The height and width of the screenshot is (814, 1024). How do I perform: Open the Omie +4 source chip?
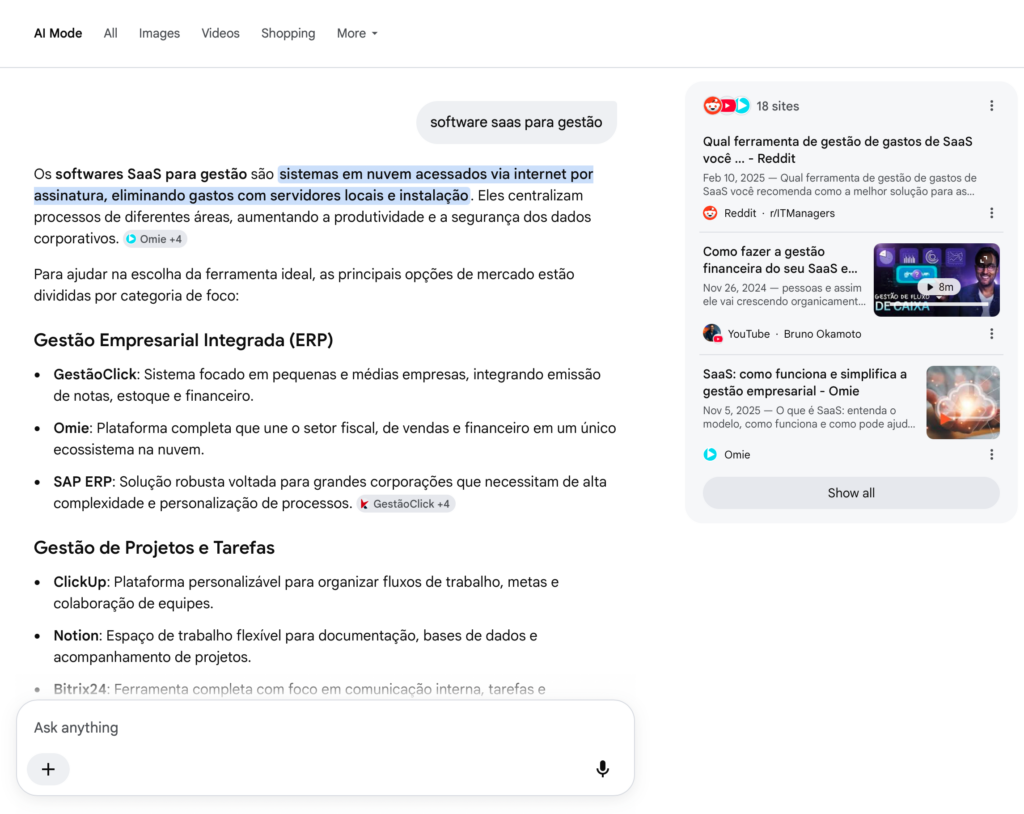[155, 239]
